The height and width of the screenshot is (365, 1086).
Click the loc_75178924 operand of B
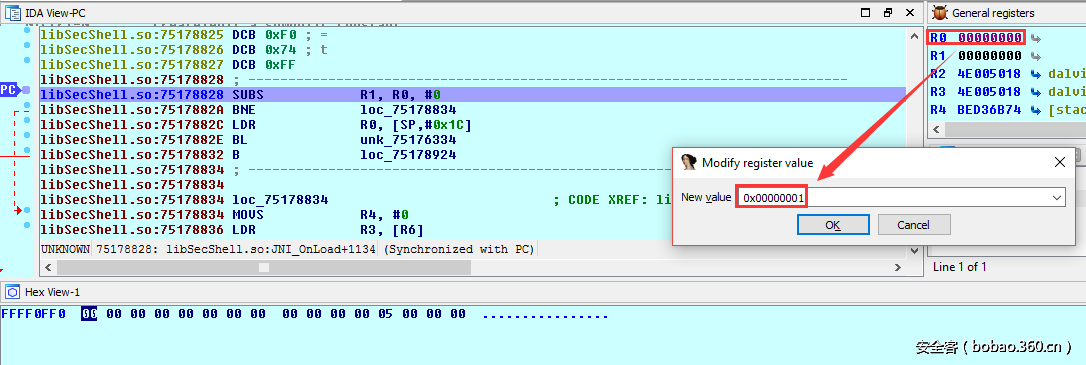coord(408,154)
